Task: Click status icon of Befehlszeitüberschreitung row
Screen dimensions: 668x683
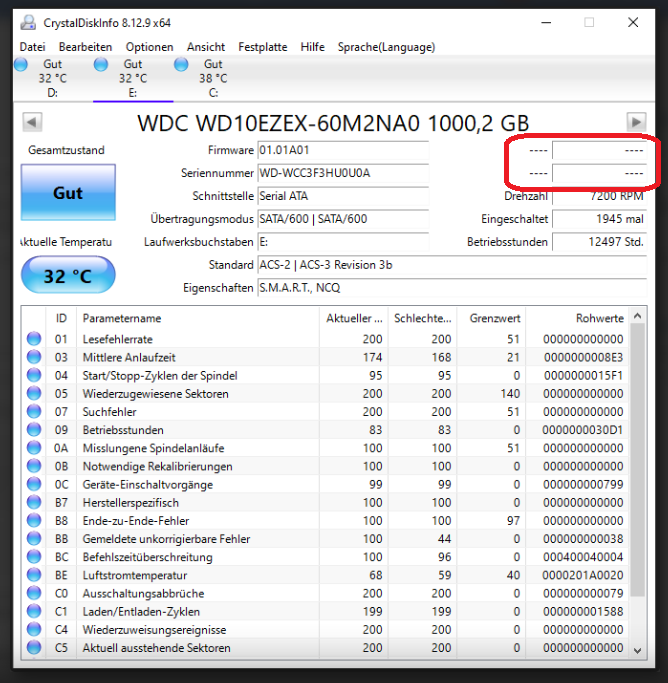Action: (x=34, y=557)
